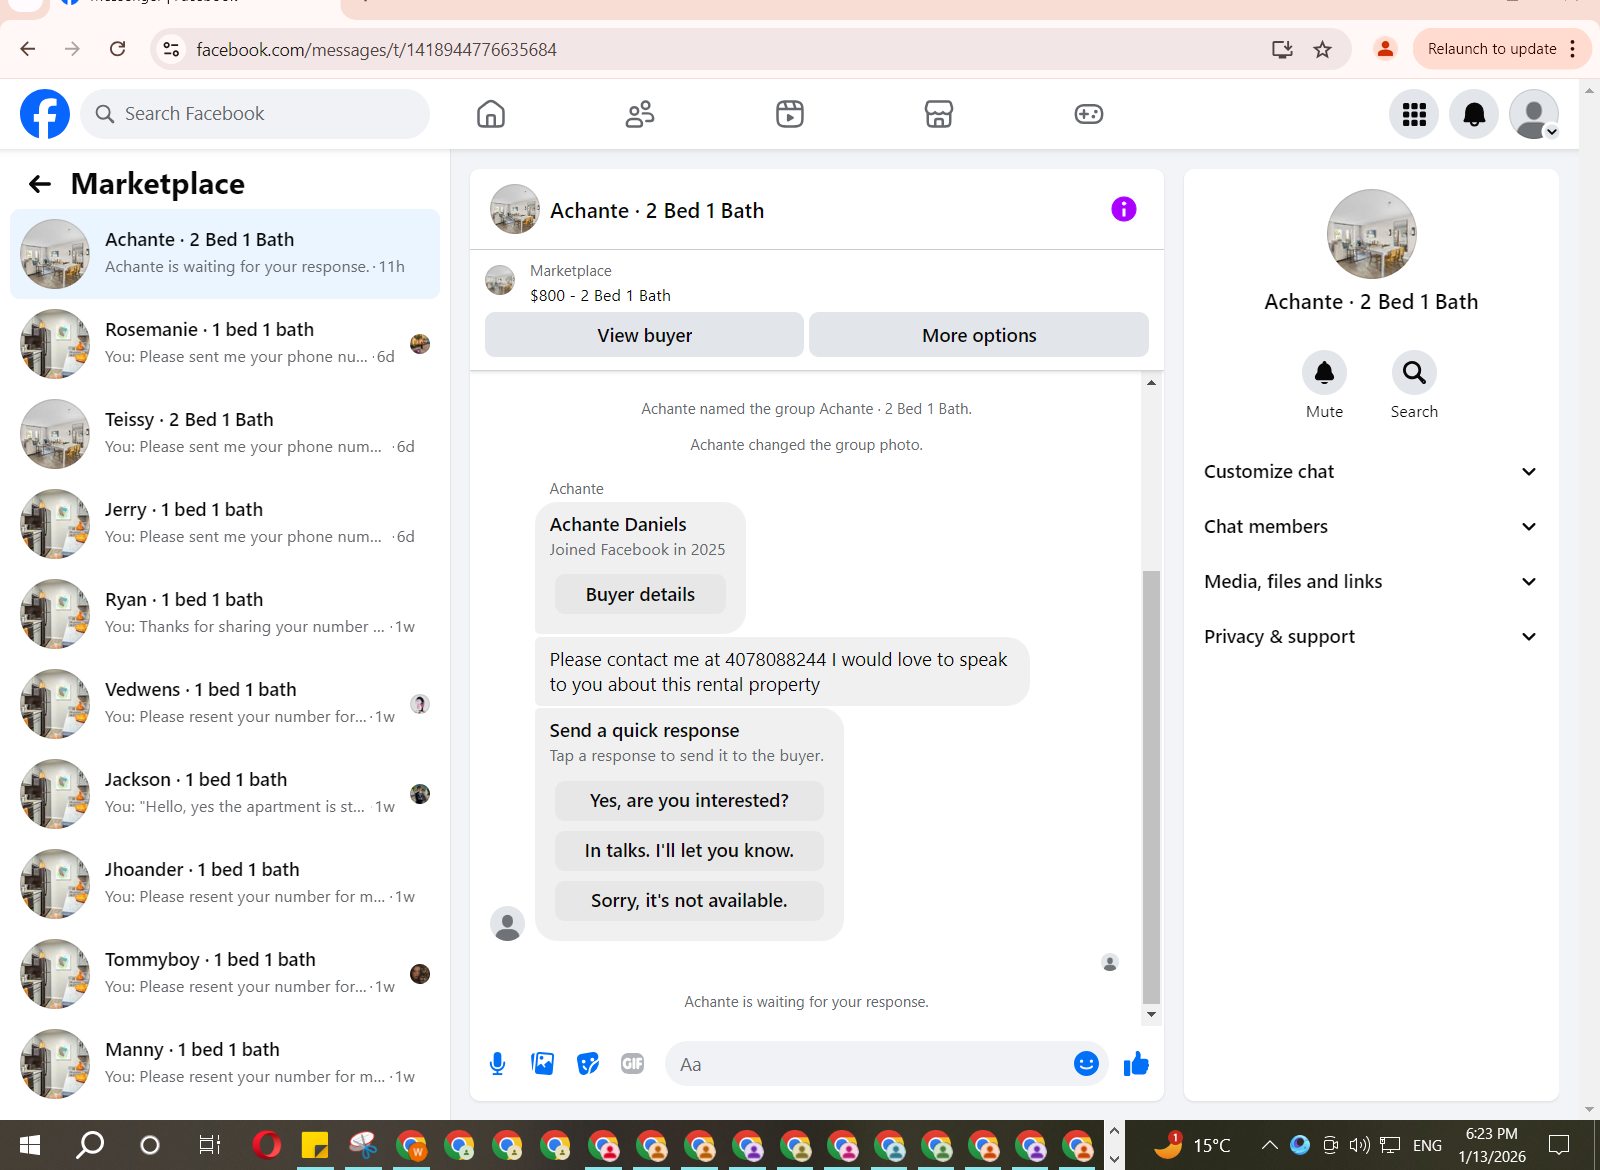Open the $800 - 2 Bed 1 Bath listing
Viewport: 1600px width, 1170px height.
pos(600,296)
